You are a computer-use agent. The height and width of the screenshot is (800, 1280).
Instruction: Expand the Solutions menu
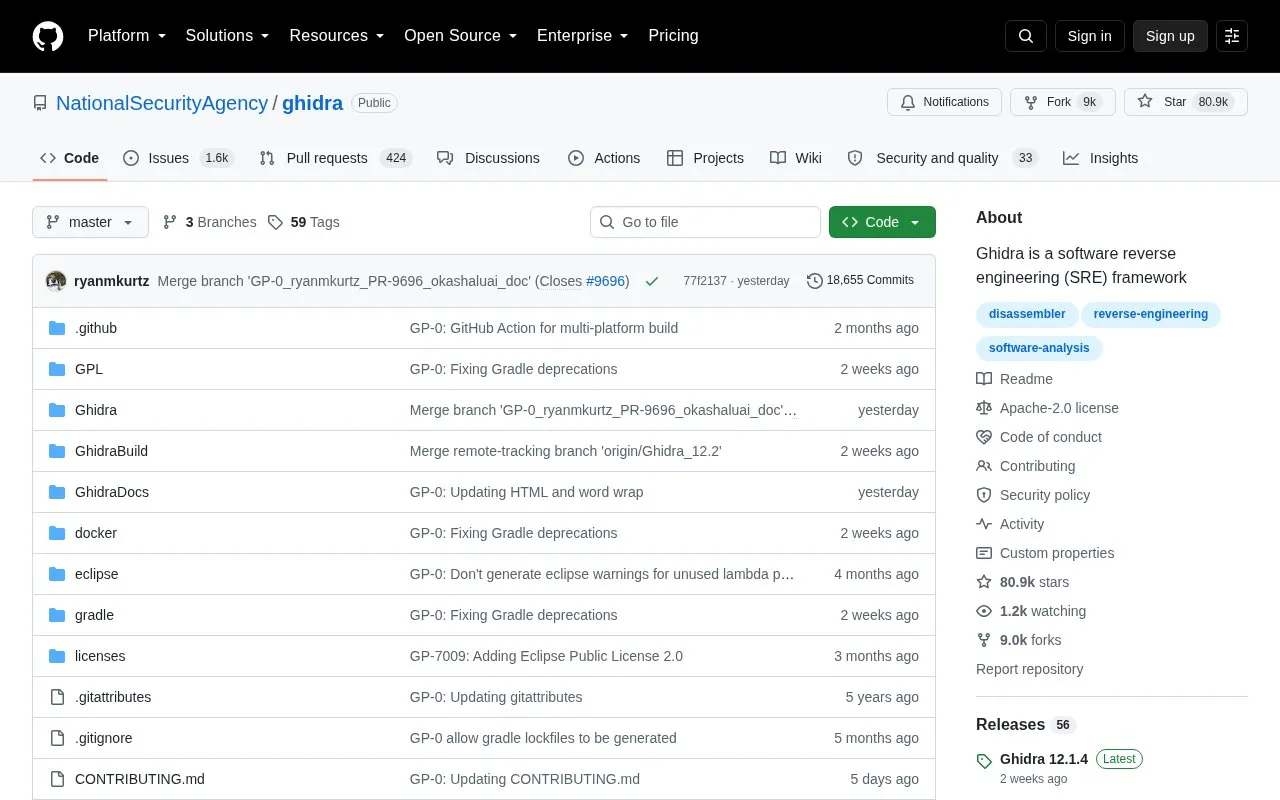click(228, 36)
